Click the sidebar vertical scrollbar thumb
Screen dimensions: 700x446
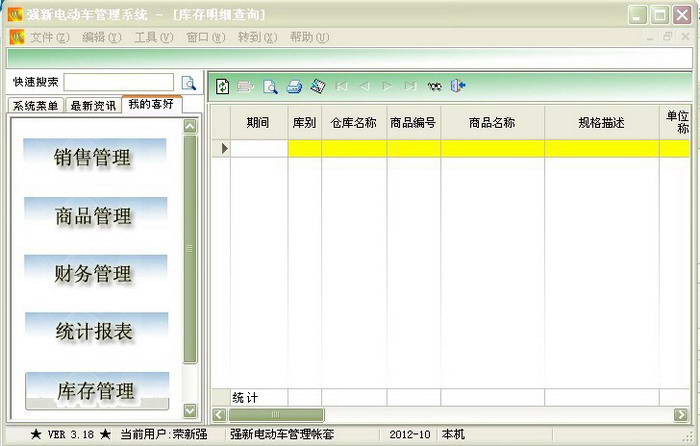190,249
